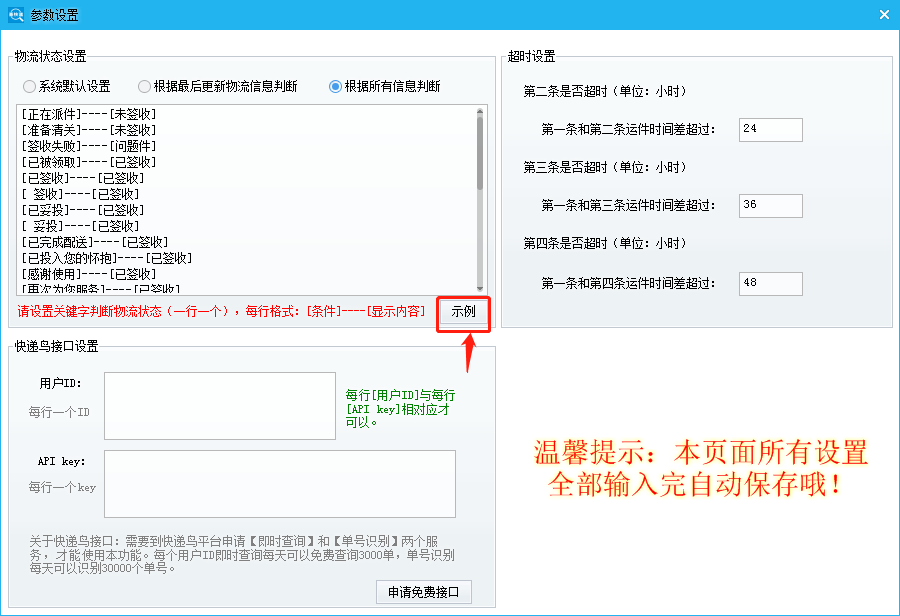Click the app icon in the title bar

(x=15, y=15)
